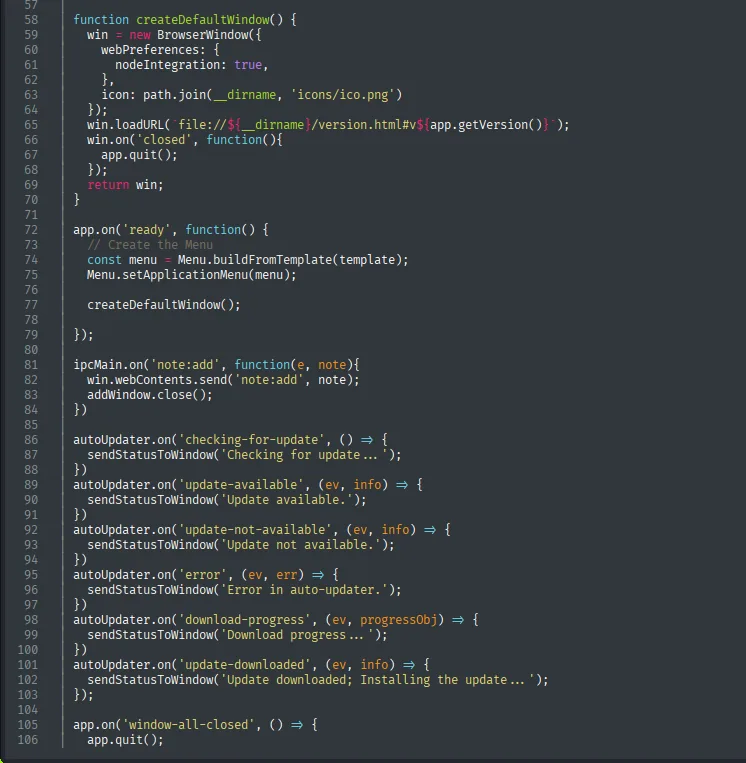Click 'return win;' on line 69
This screenshot has height=763, width=746.
[x=125, y=185]
